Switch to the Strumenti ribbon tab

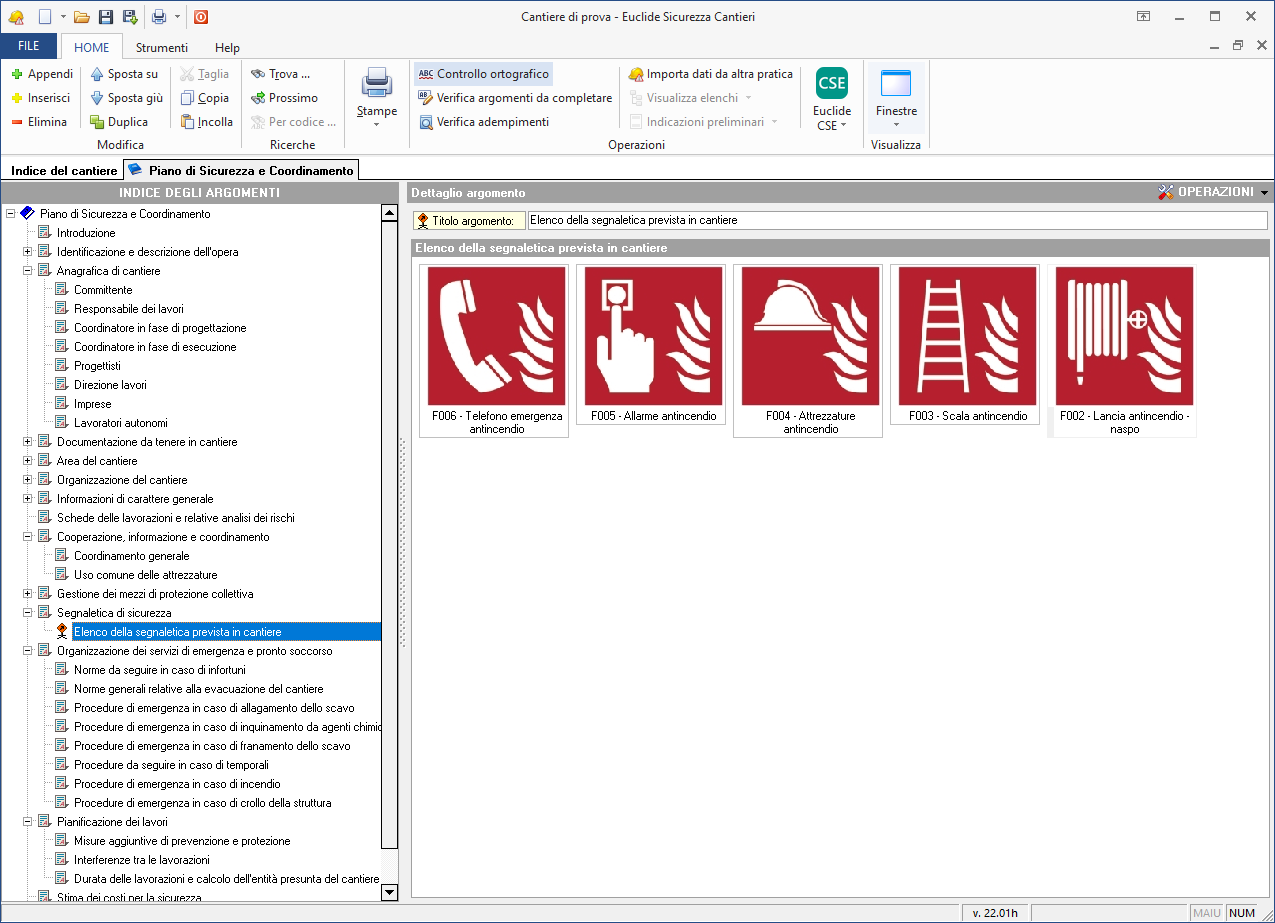[162, 47]
